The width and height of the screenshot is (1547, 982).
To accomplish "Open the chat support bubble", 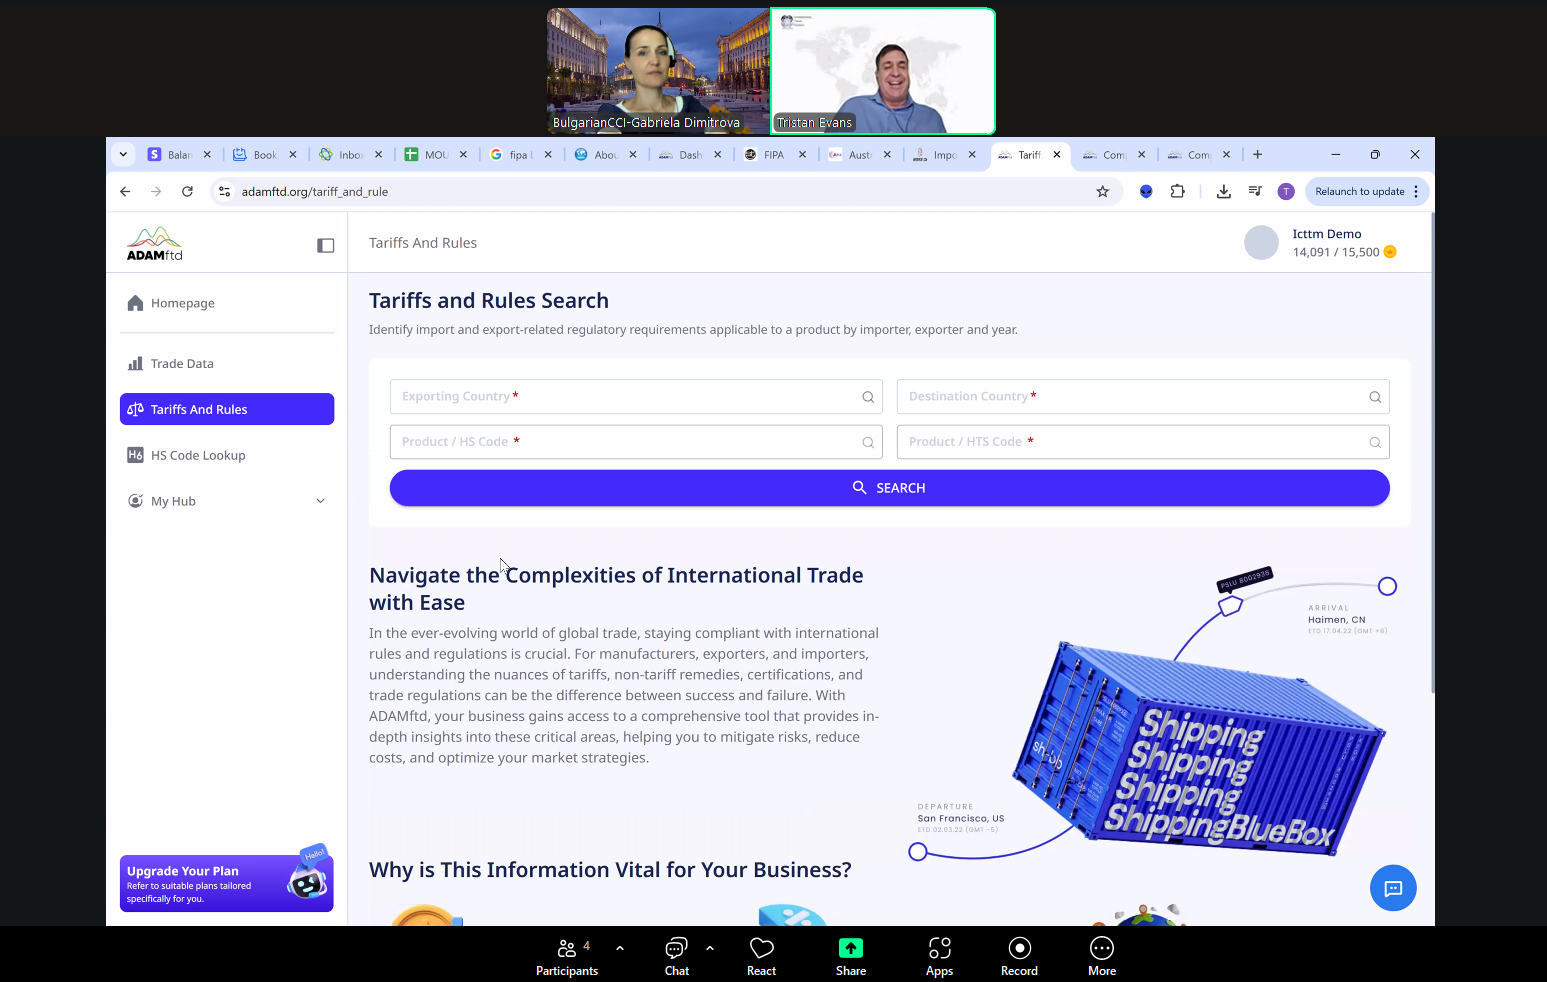I will (x=1393, y=888).
